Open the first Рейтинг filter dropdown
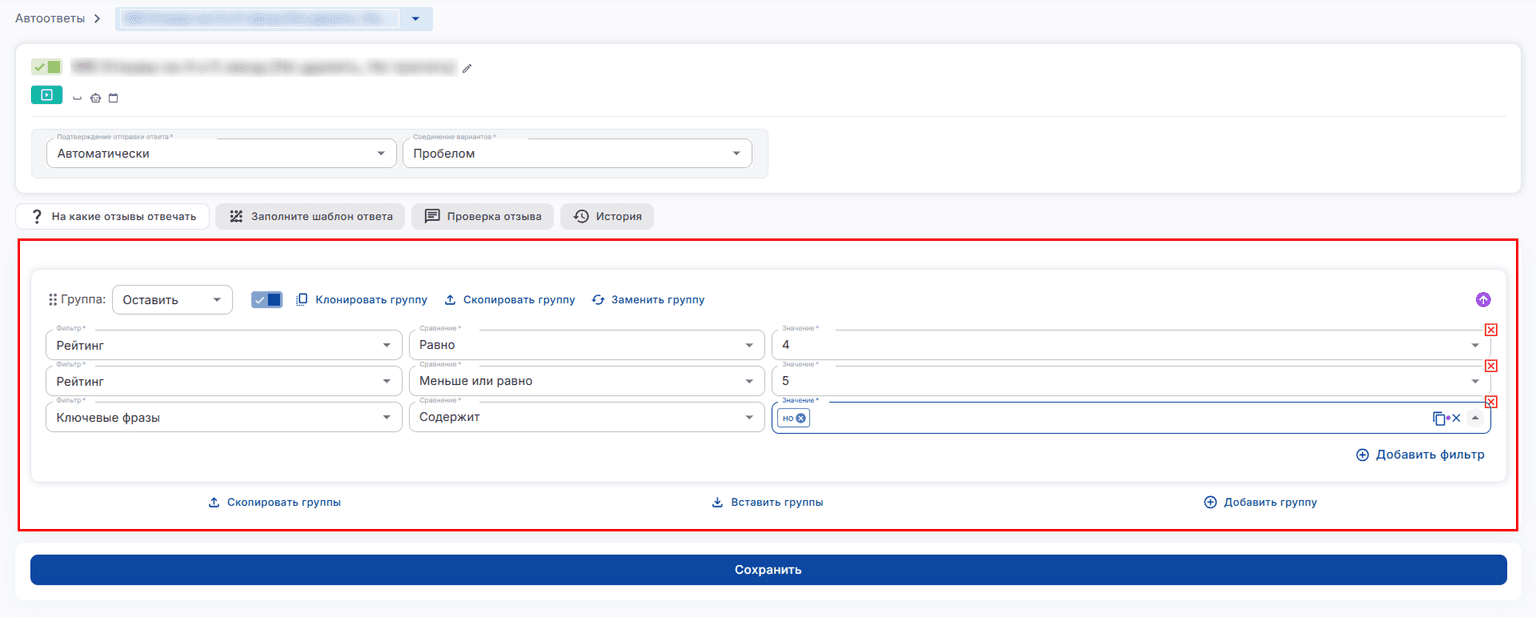 point(224,345)
